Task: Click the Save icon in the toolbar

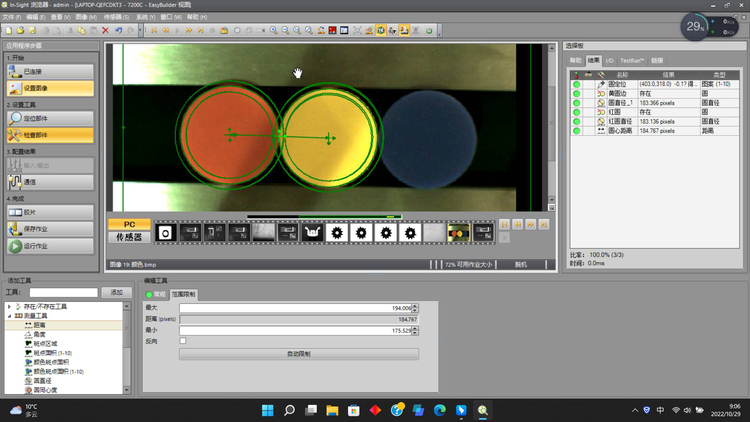Action: tap(33, 30)
